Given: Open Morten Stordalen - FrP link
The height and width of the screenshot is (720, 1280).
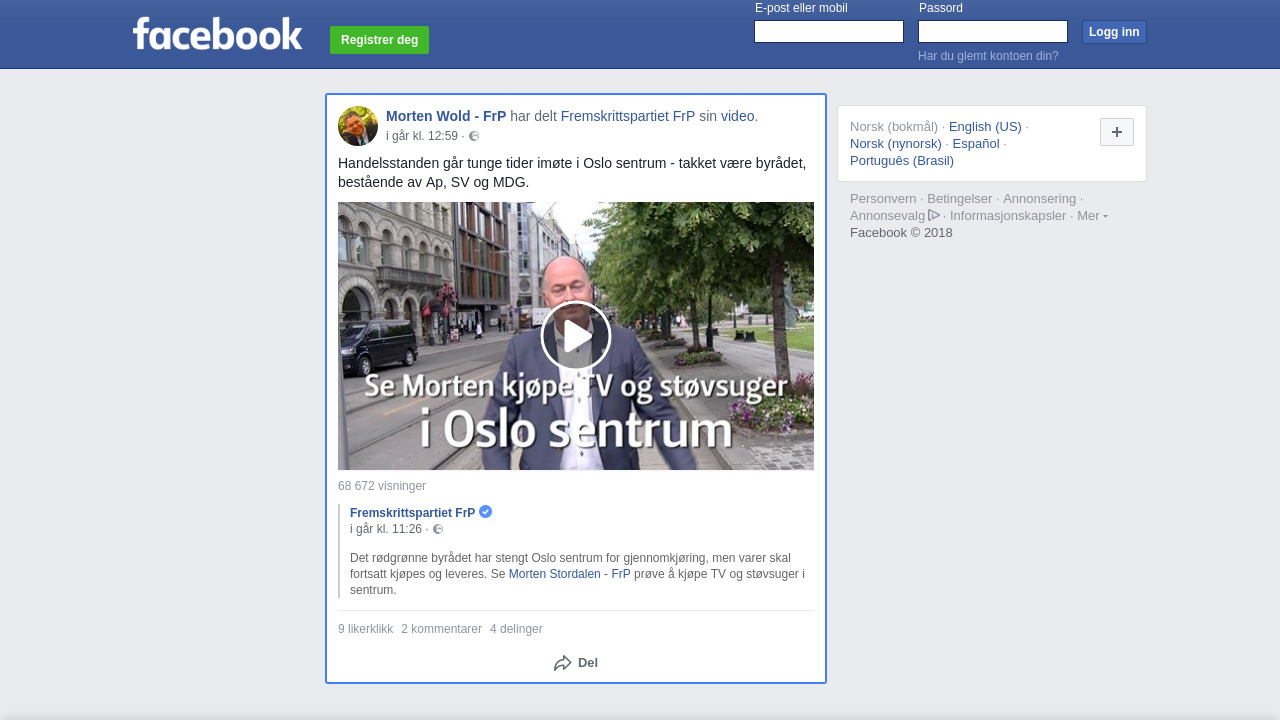Looking at the screenshot, I should [570, 574].
